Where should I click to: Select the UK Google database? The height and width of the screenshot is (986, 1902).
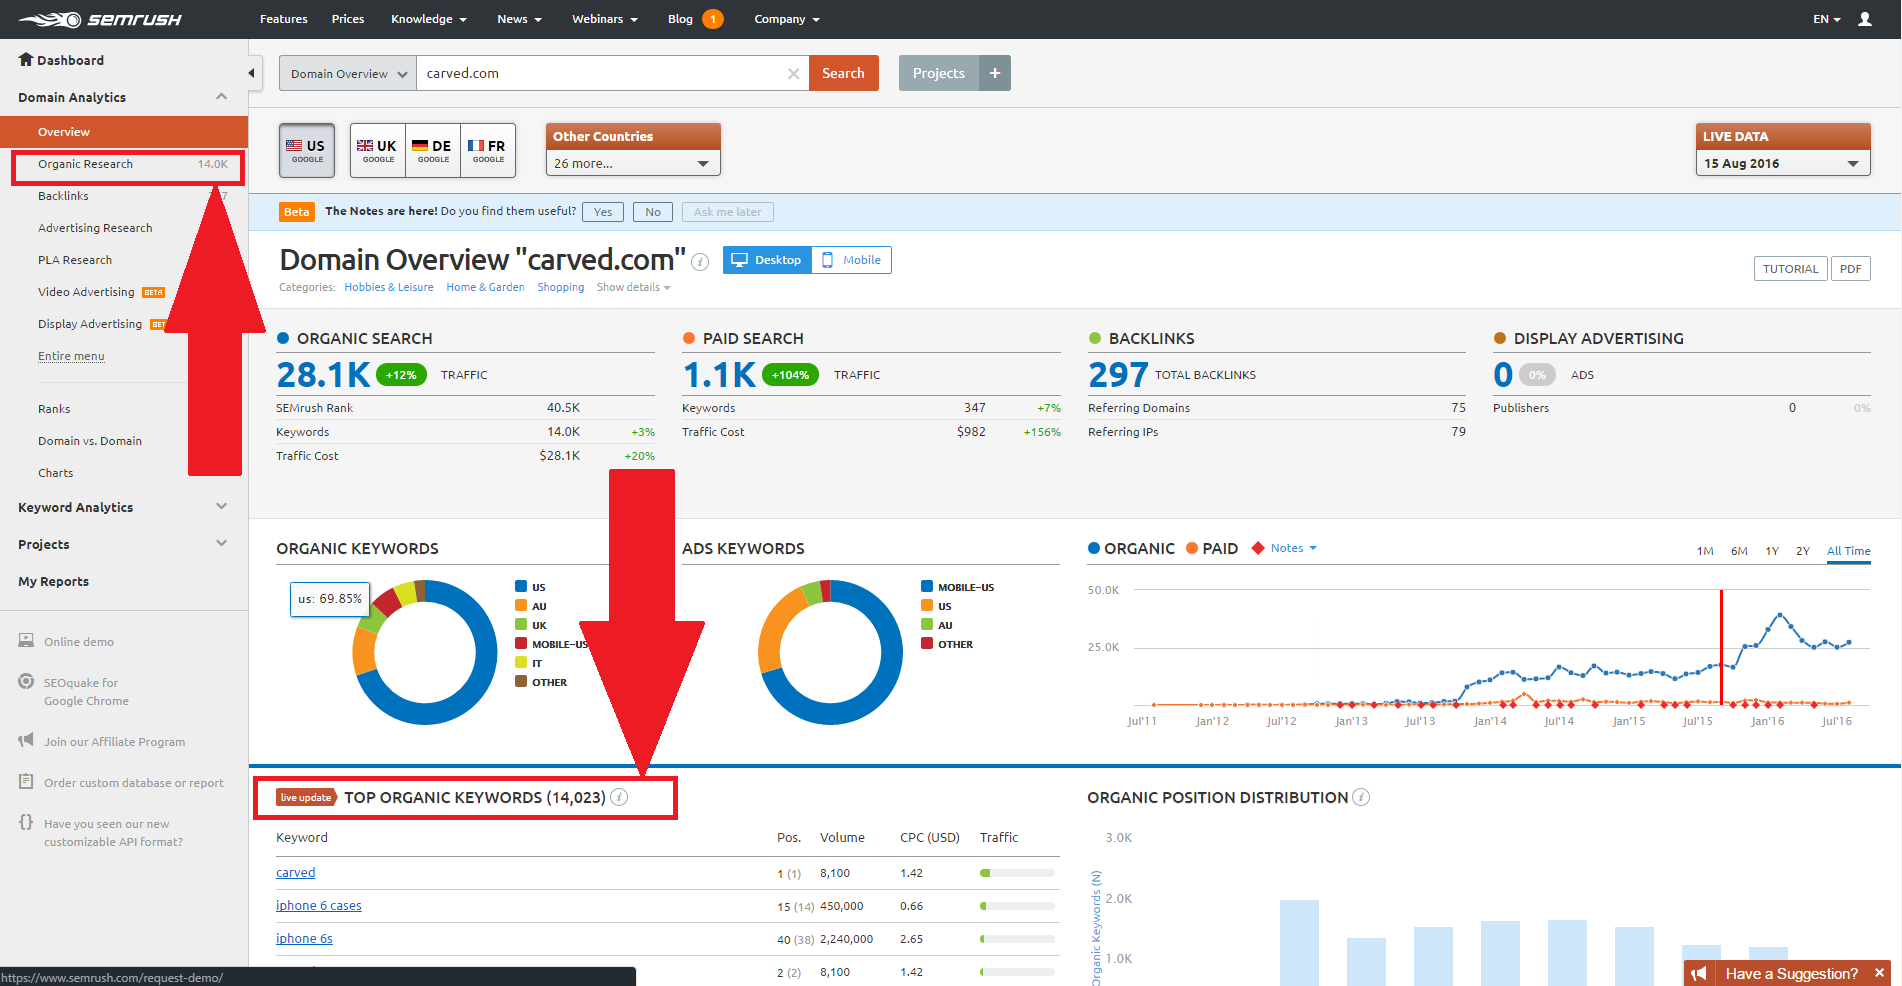[x=378, y=150]
